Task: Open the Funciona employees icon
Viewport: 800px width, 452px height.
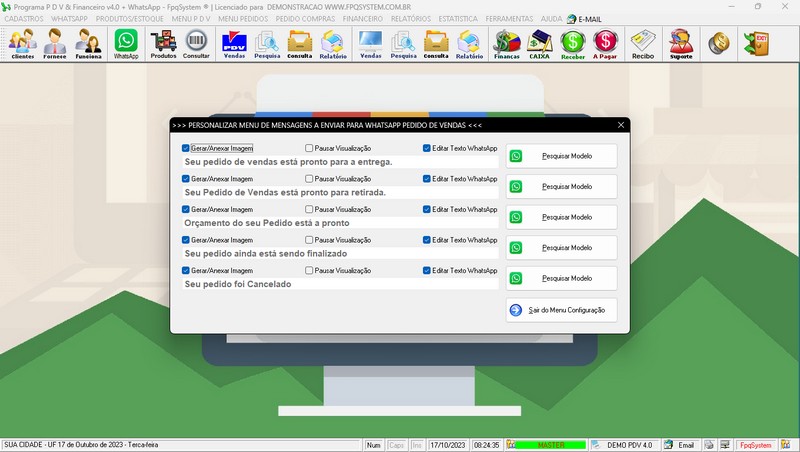Action: (88, 44)
